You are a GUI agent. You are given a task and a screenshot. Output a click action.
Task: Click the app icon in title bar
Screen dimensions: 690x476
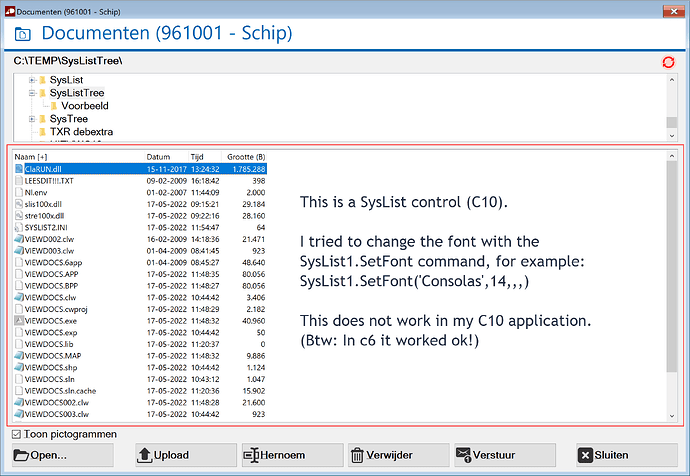[10, 11]
